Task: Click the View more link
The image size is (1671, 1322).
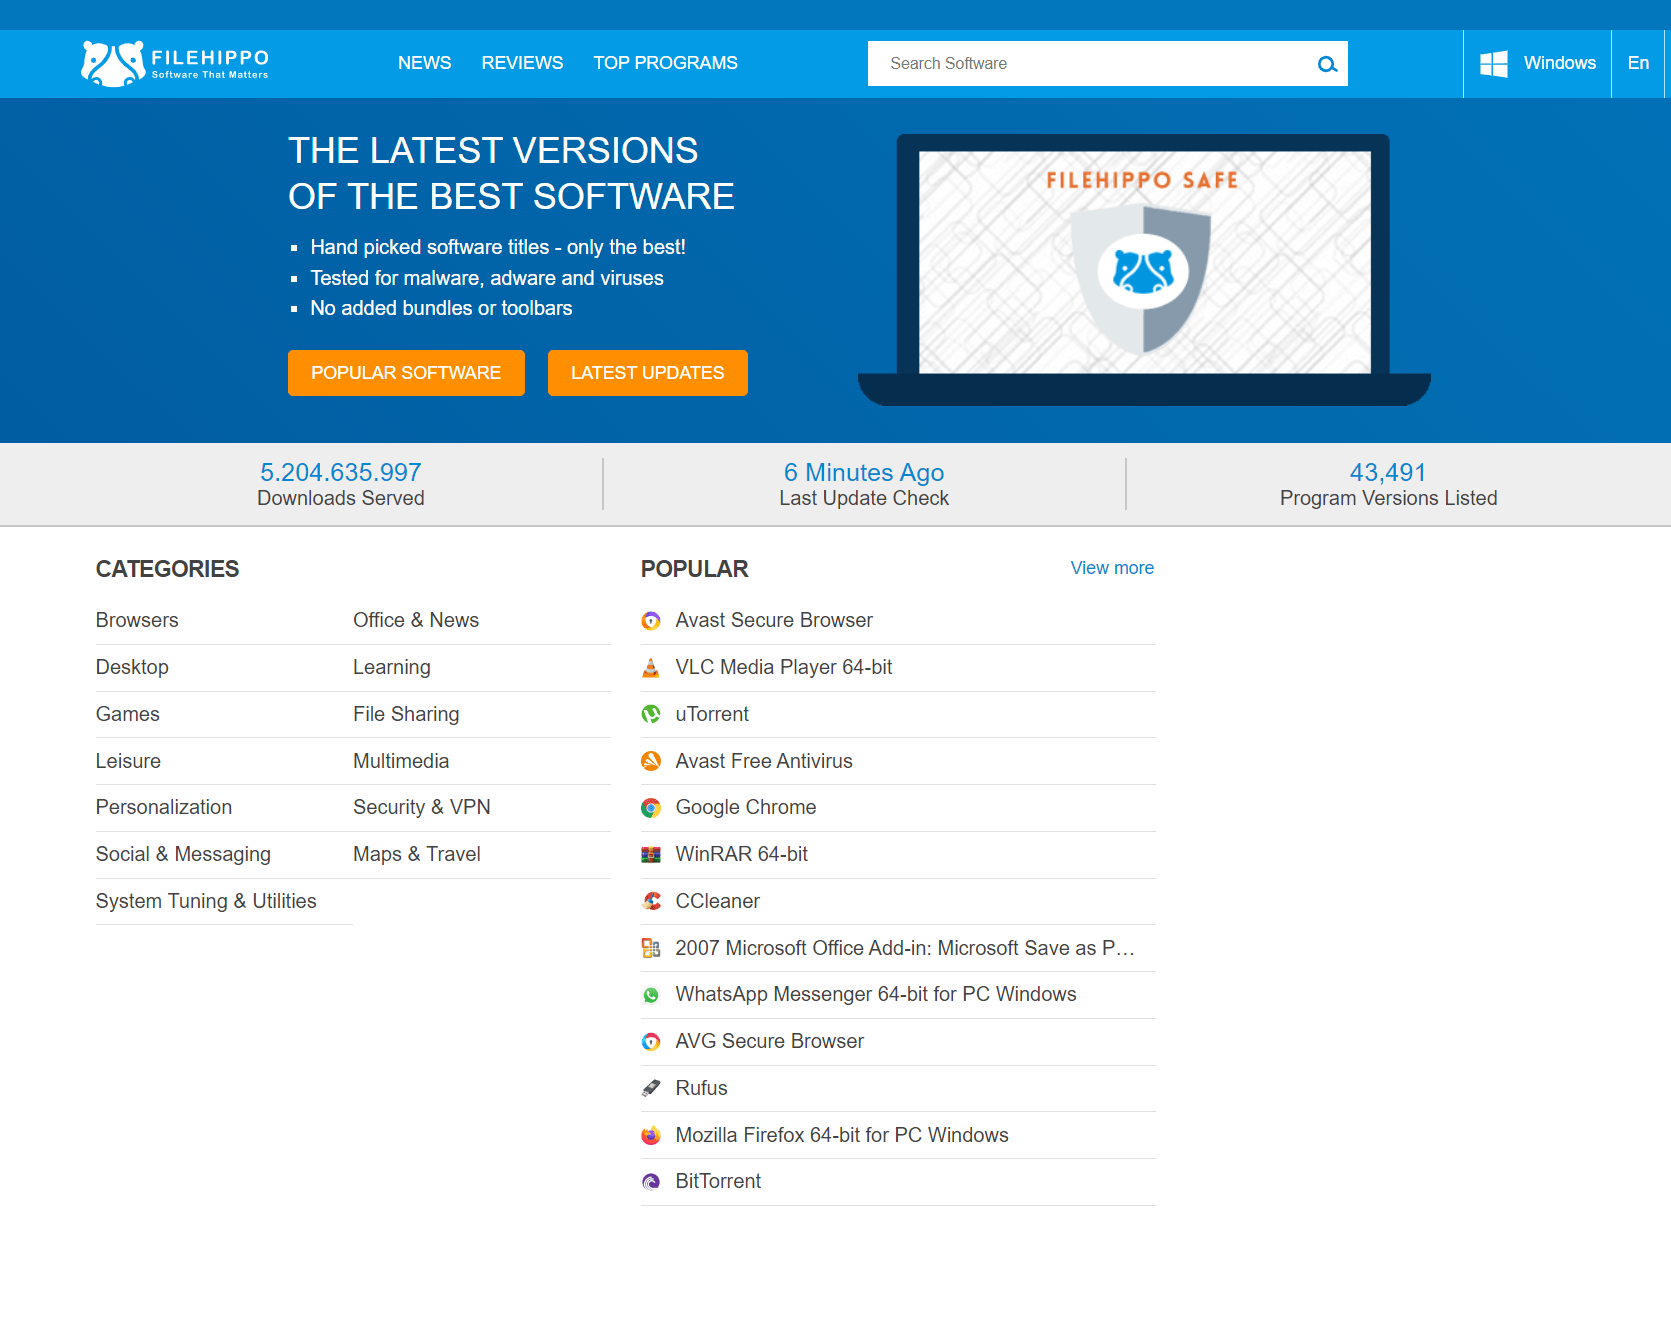Action: pyautogui.click(x=1112, y=568)
